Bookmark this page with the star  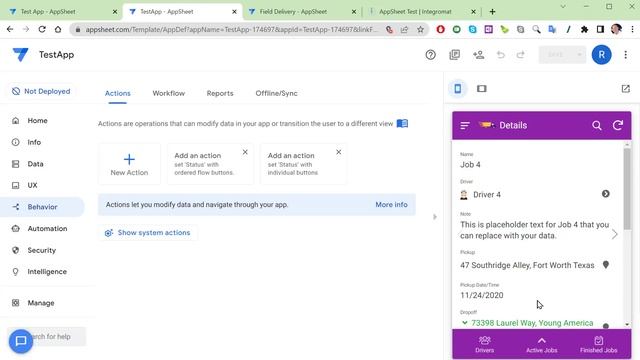tap(420, 29)
